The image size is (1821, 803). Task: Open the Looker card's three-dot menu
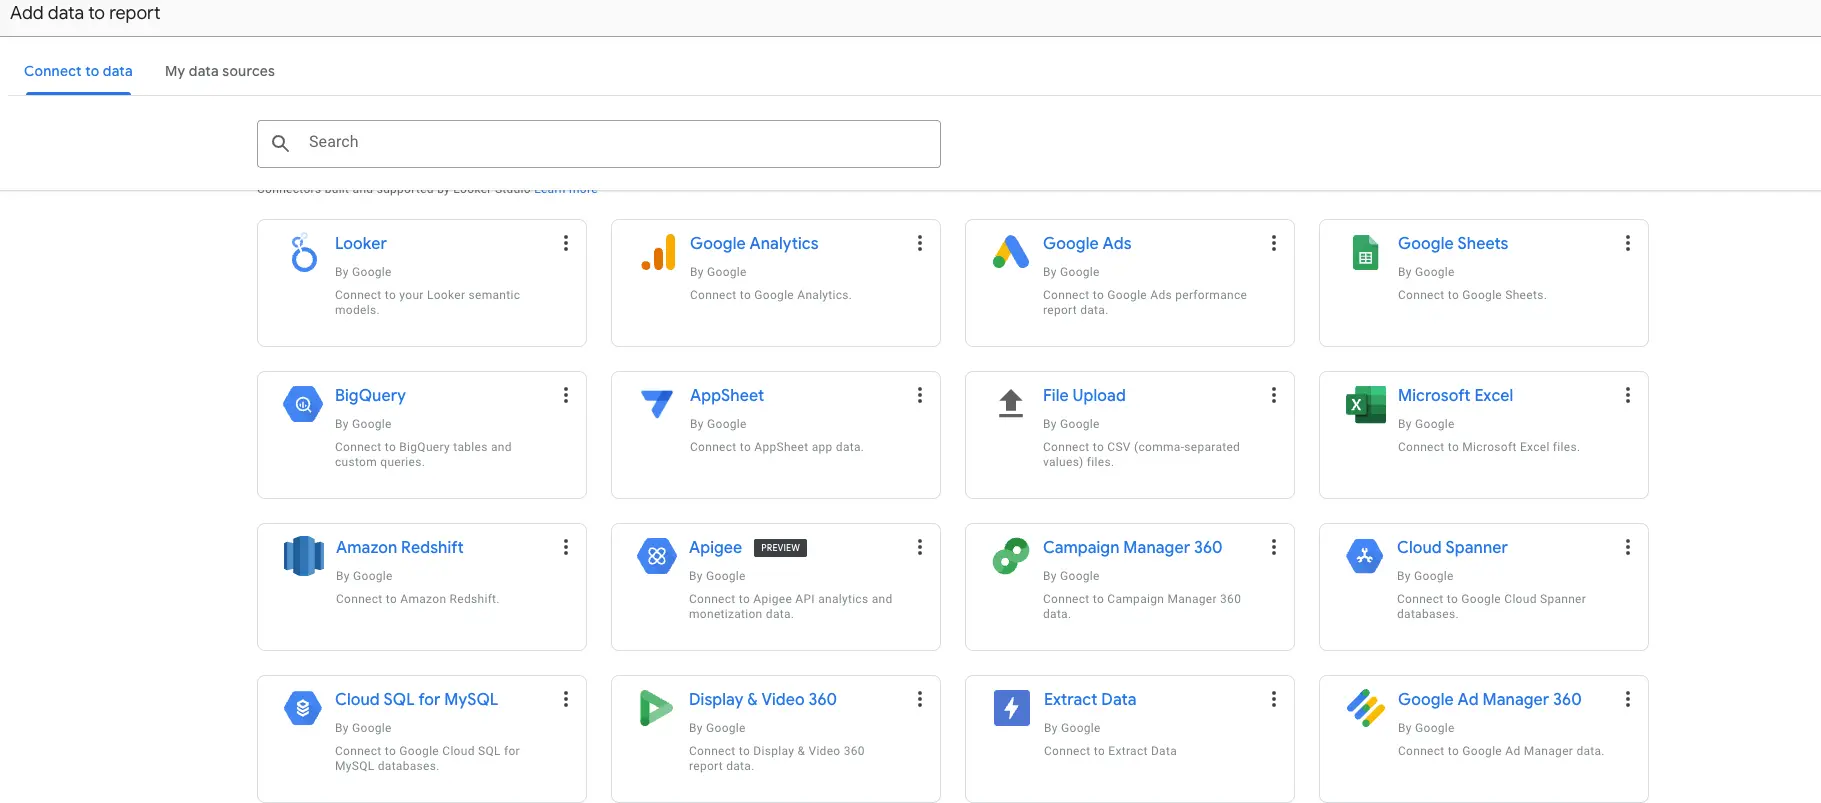click(x=566, y=243)
